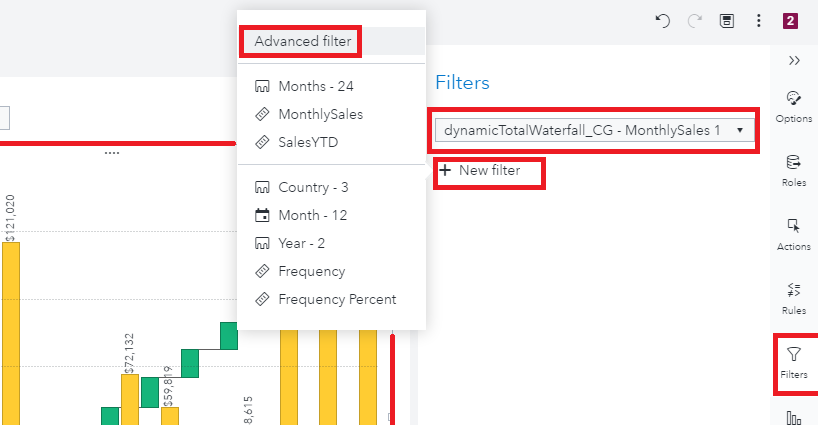Open the Actions pane icon
Screen dimensions: 818x425
(x=794, y=232)
